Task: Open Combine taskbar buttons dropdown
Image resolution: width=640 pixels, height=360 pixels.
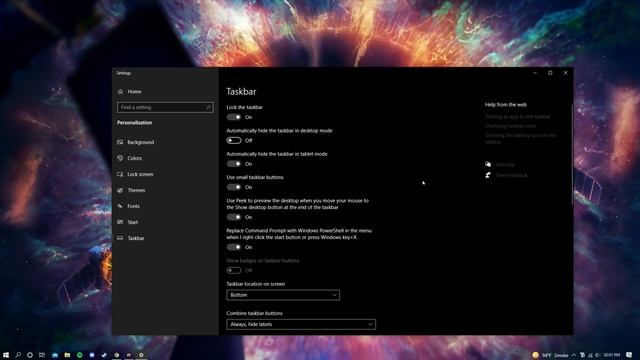Action: tap(301, 324)
